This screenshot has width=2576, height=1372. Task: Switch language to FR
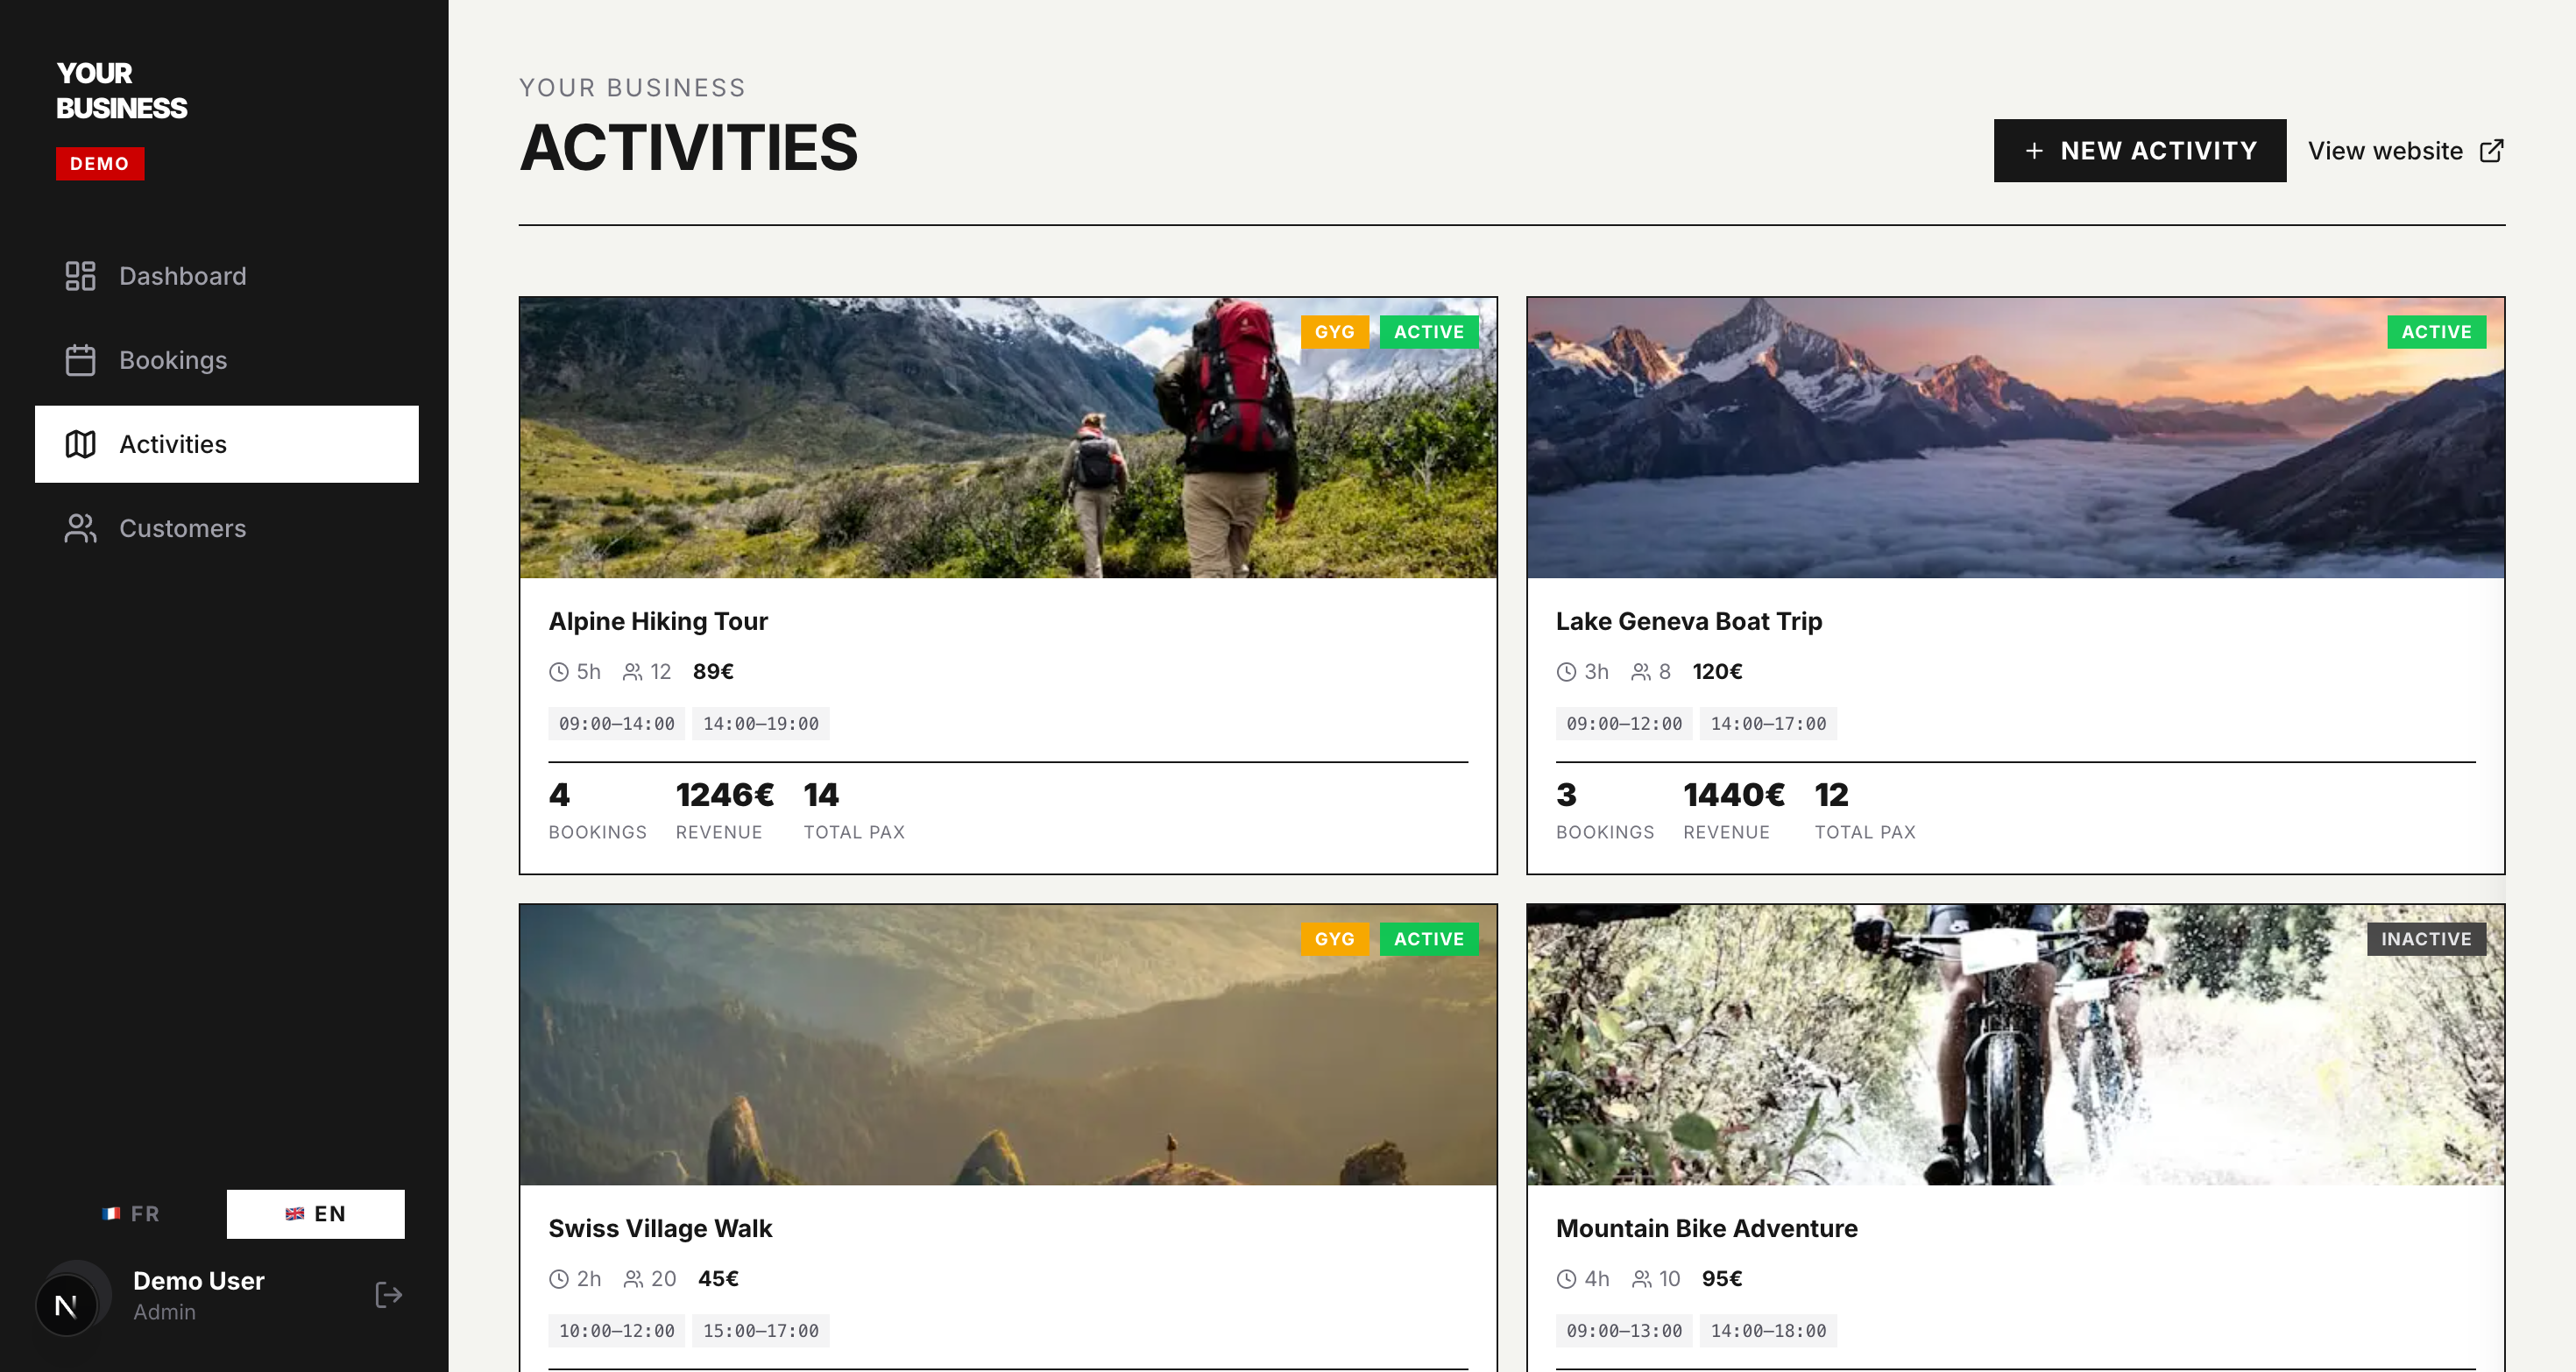(131, 1214)
